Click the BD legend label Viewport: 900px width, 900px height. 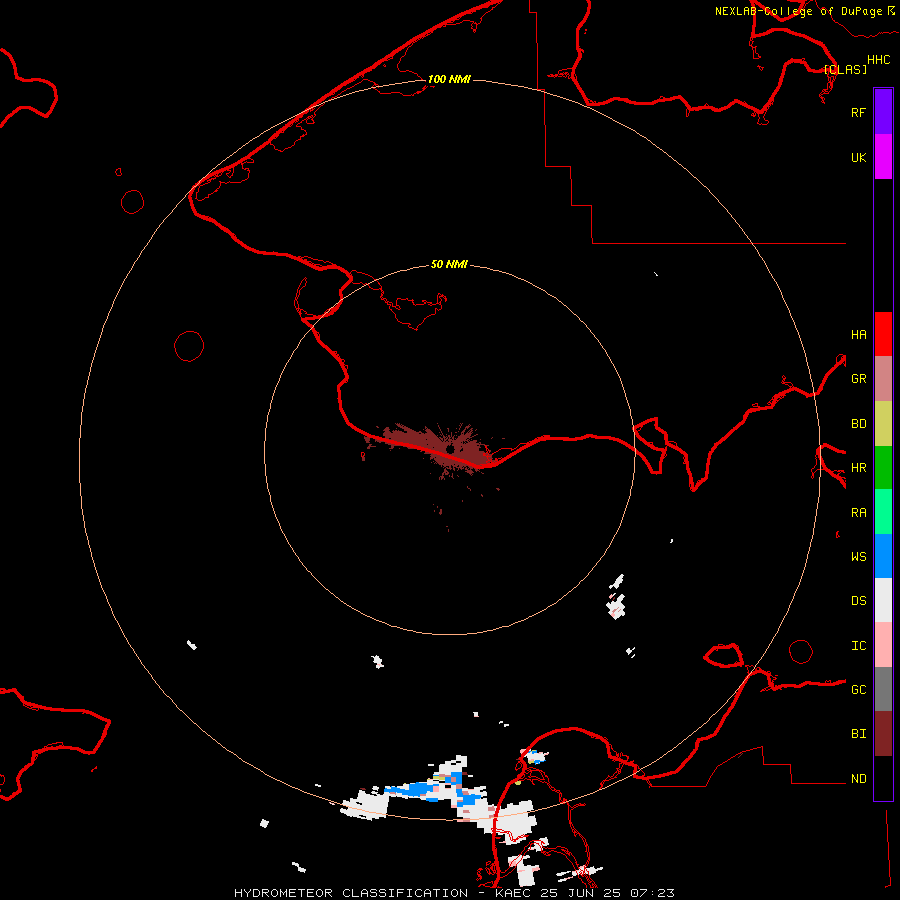coord(858,424)
